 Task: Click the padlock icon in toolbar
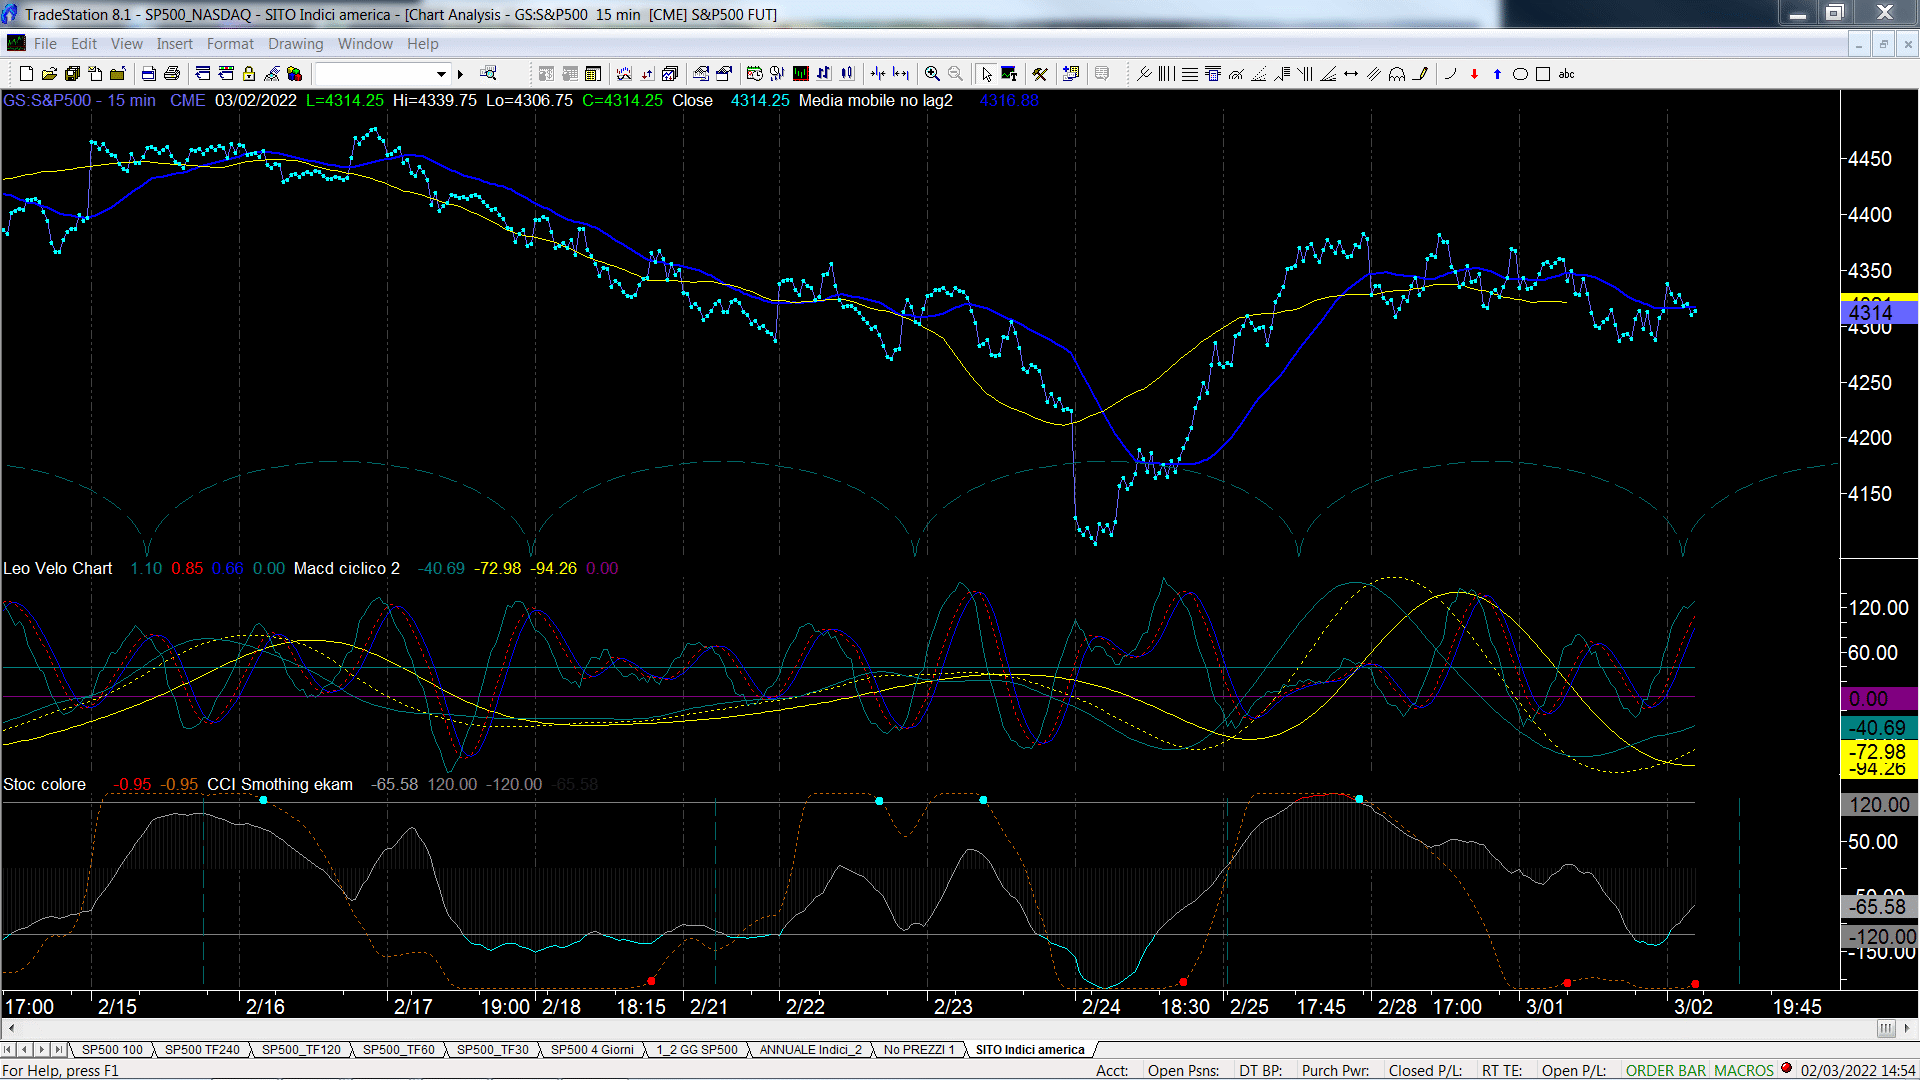249,74
